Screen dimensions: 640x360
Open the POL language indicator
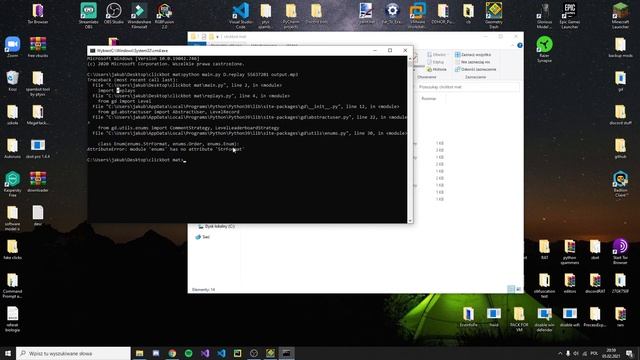click(x=594, y=353)
